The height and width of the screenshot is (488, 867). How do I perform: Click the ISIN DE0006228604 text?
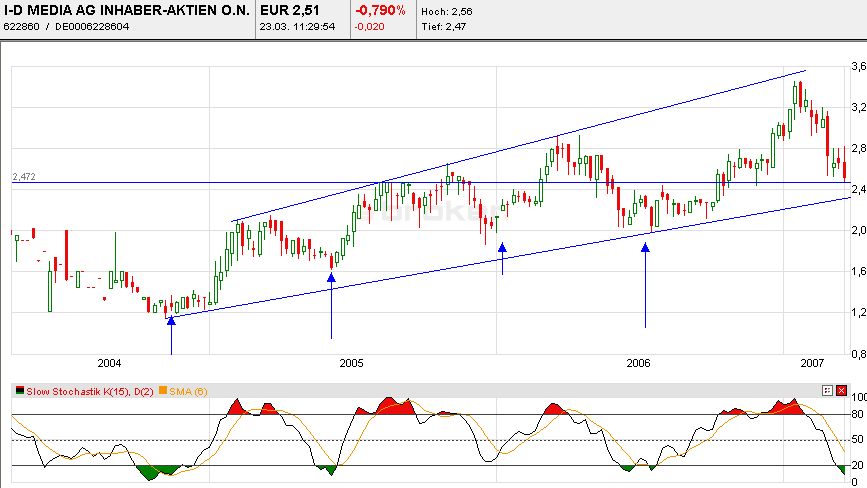click(x=92, y=27)
